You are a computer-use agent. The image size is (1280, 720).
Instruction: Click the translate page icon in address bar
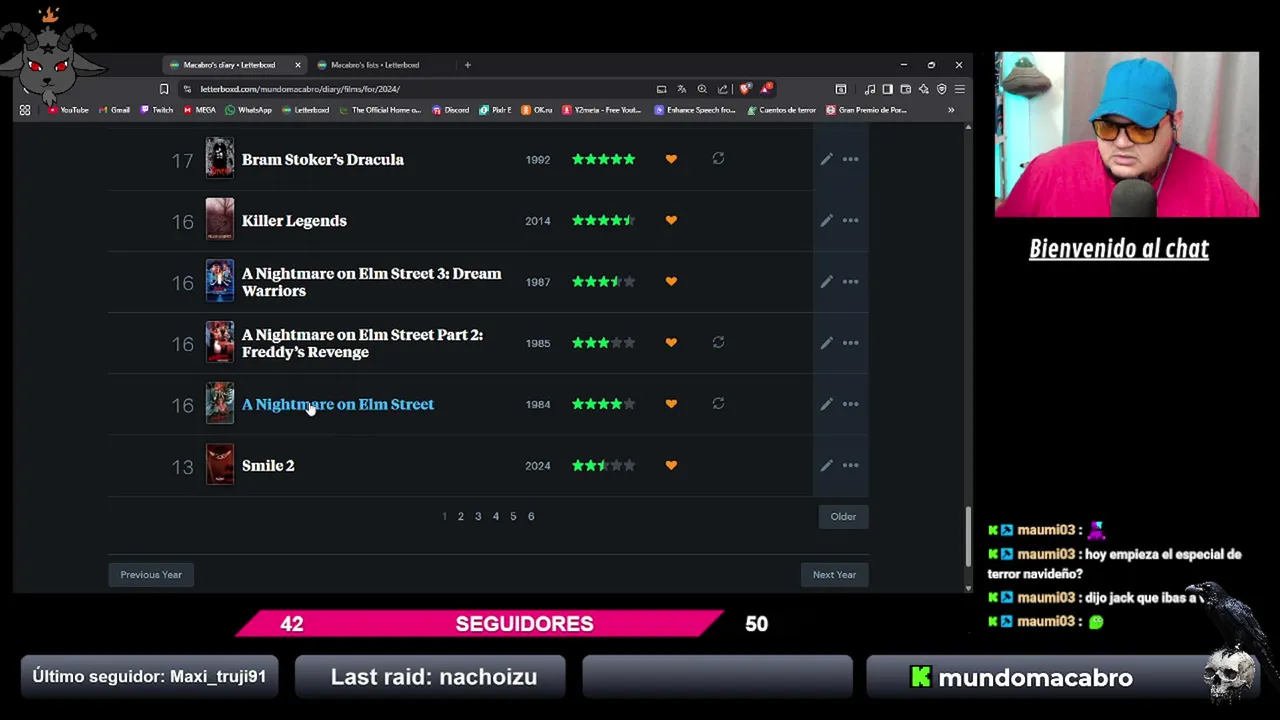(x=681, y=89)
